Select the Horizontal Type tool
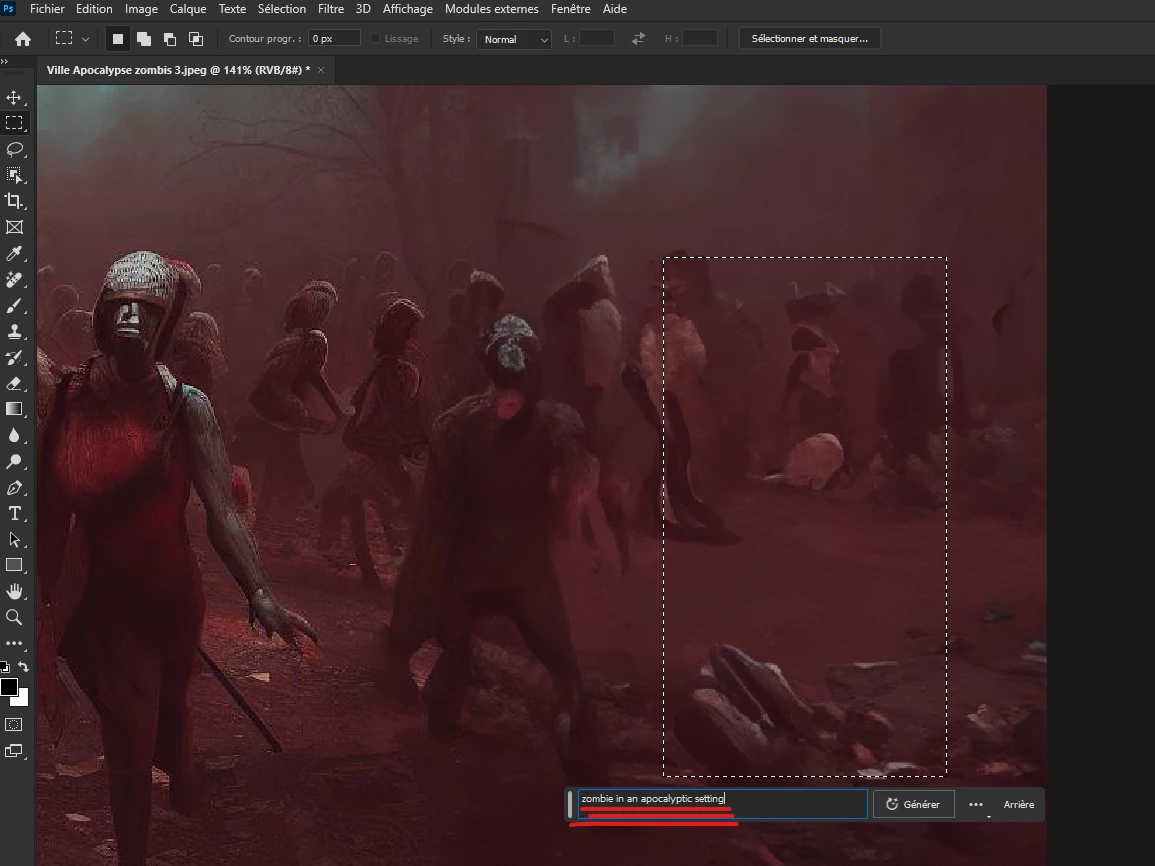This screenshot has height=866, width=1155. (x=14, y=513)
